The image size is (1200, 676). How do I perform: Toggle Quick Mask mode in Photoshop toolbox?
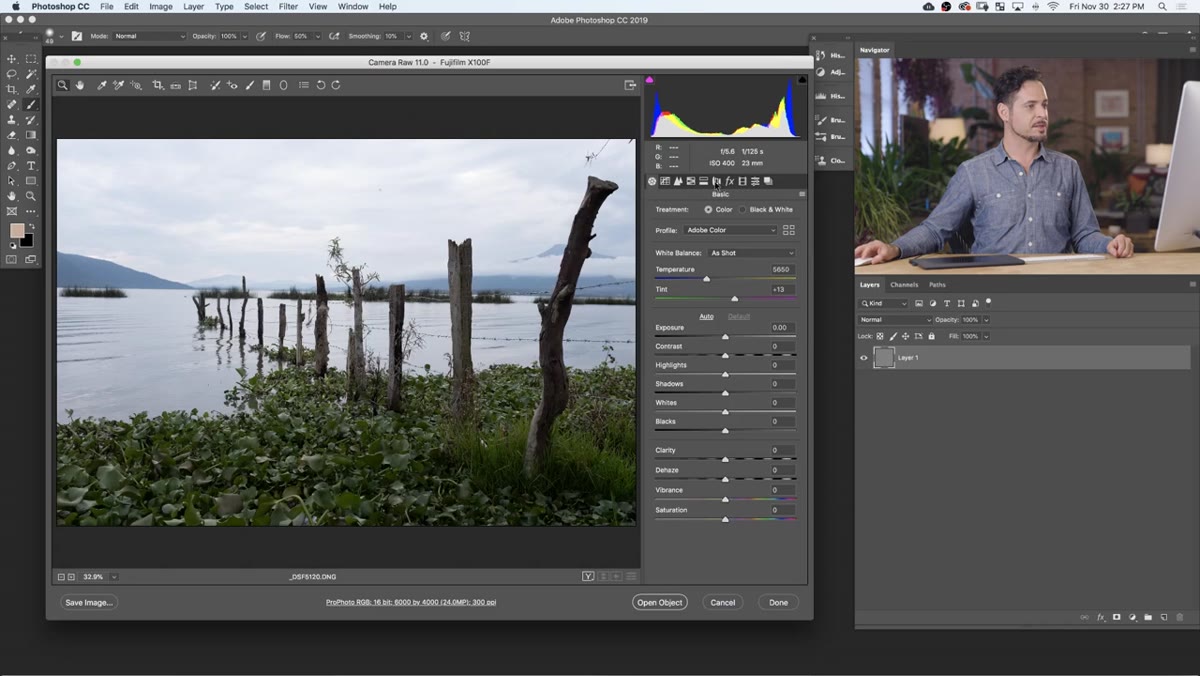coord(12,259)
